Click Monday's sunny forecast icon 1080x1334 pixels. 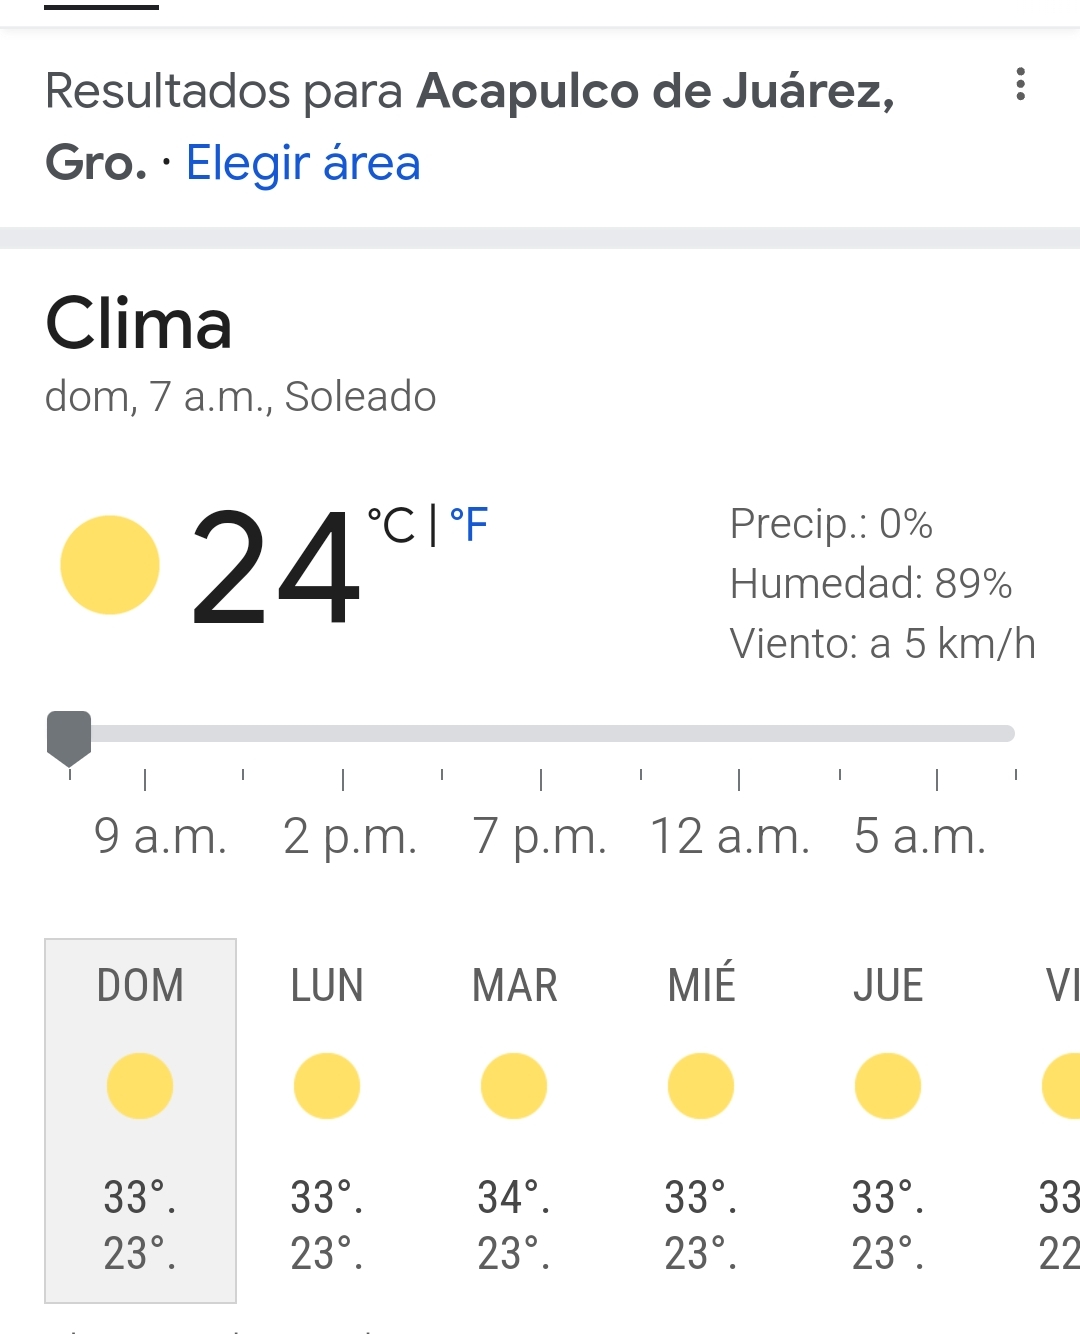pos(327,1086)
